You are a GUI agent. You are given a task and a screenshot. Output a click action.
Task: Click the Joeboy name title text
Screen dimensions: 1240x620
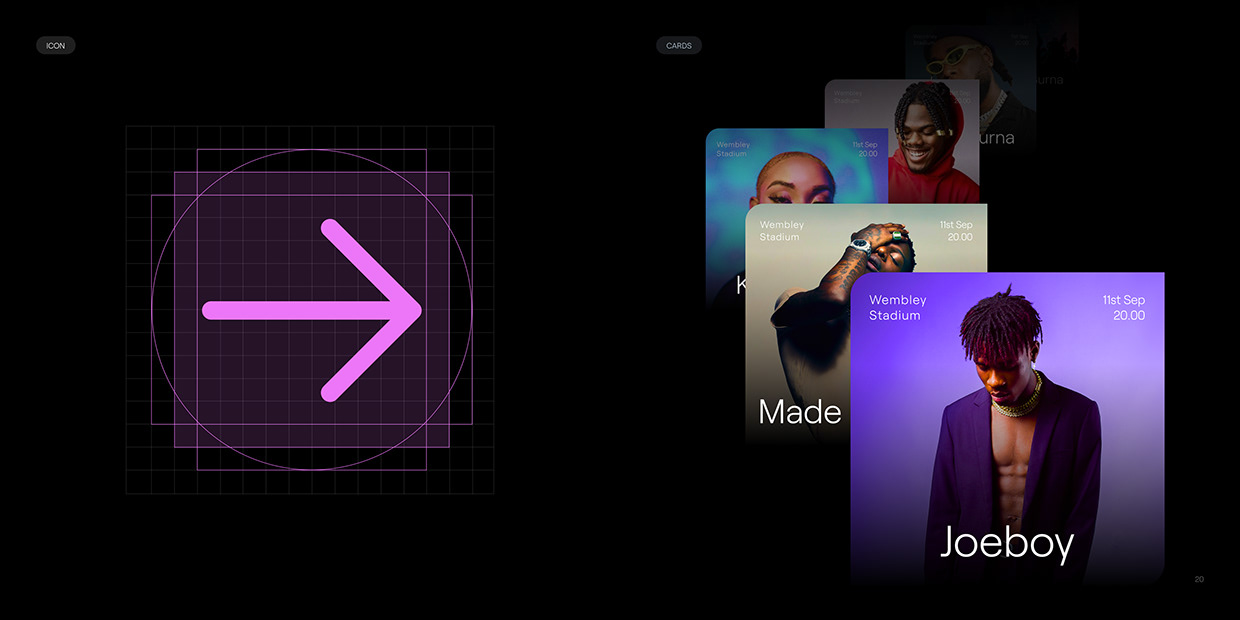point(1006,543)
